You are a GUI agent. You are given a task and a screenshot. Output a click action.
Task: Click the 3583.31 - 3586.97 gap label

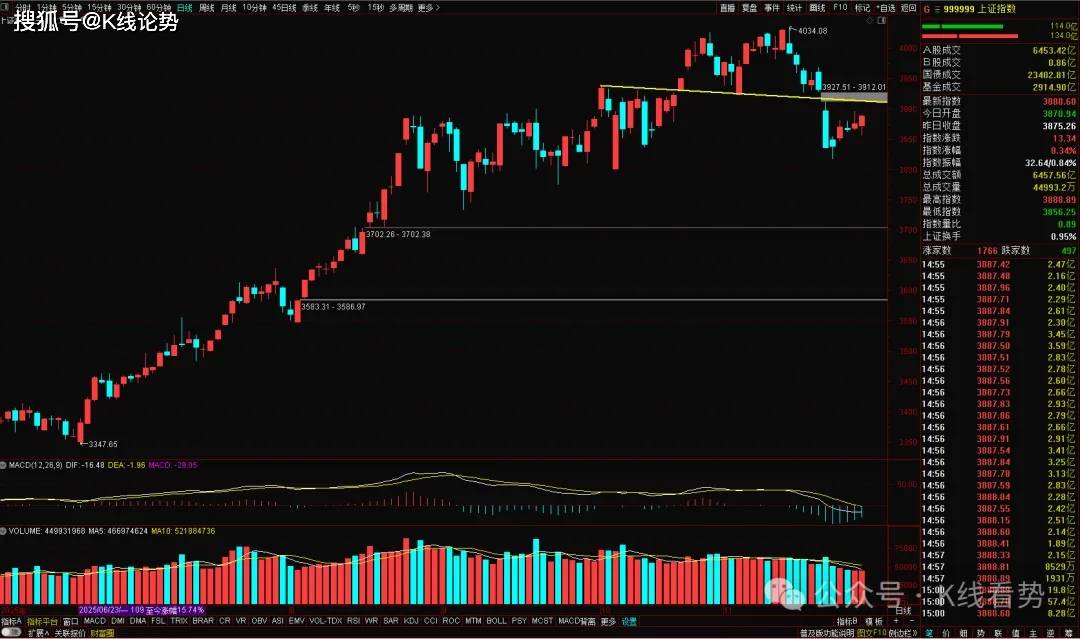coord(333,307)
